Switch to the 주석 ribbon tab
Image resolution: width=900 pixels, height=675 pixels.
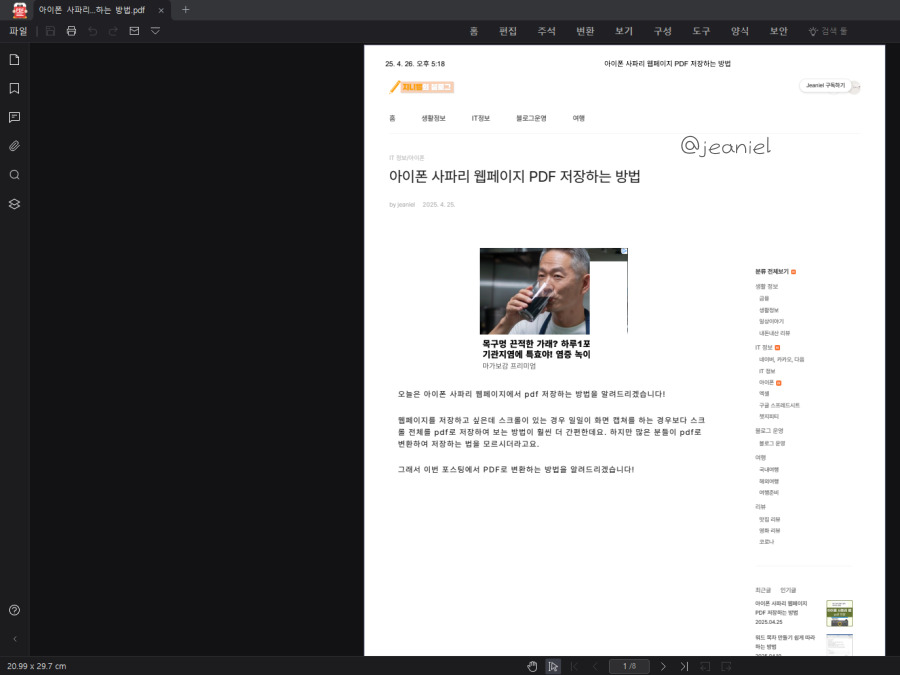point(546,31)
